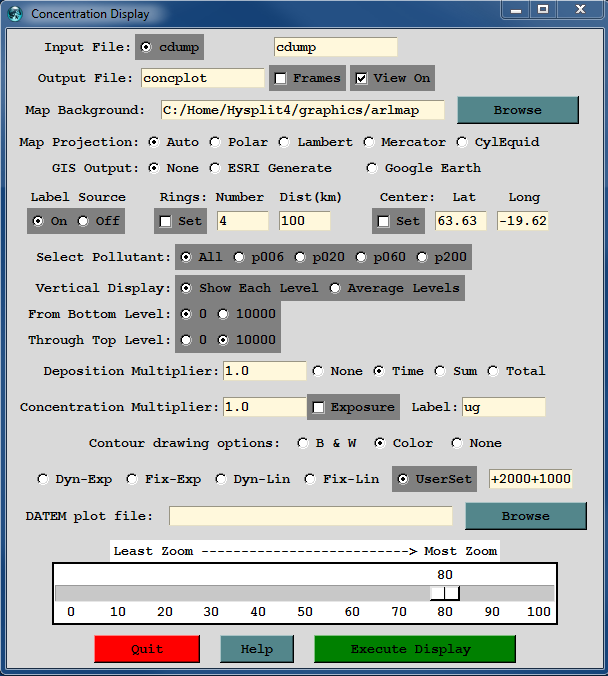Choose Google Earth GIS output
608x676 pixels.
tap(373, 168)
